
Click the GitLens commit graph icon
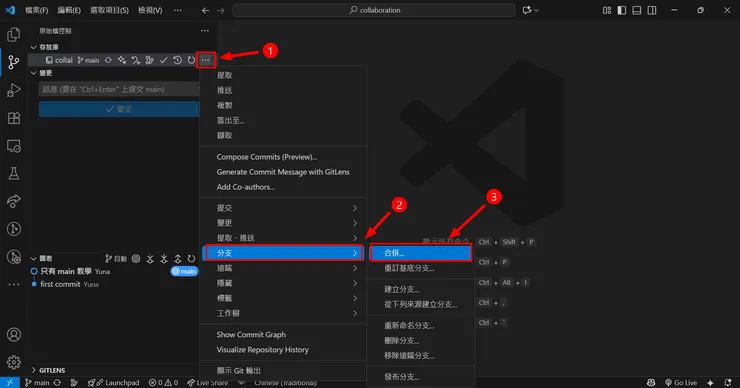tap(150, 60)
